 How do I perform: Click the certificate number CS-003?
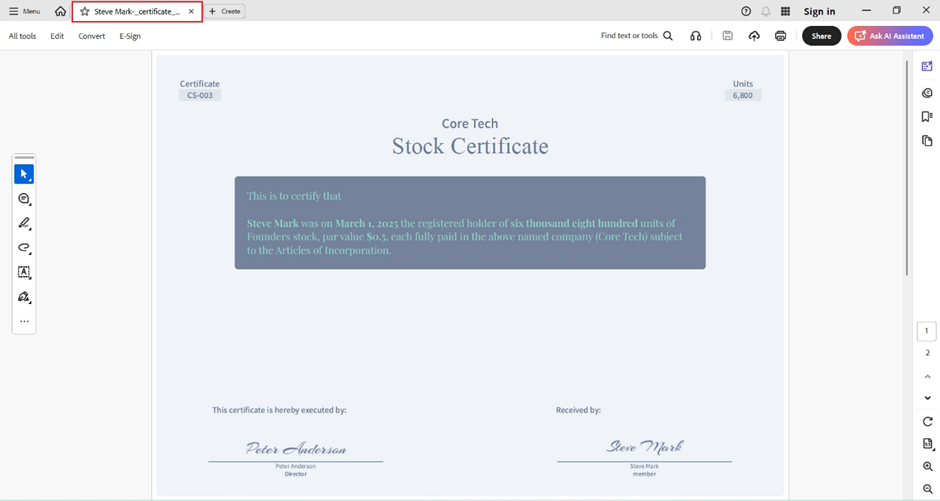pos(200,95)
